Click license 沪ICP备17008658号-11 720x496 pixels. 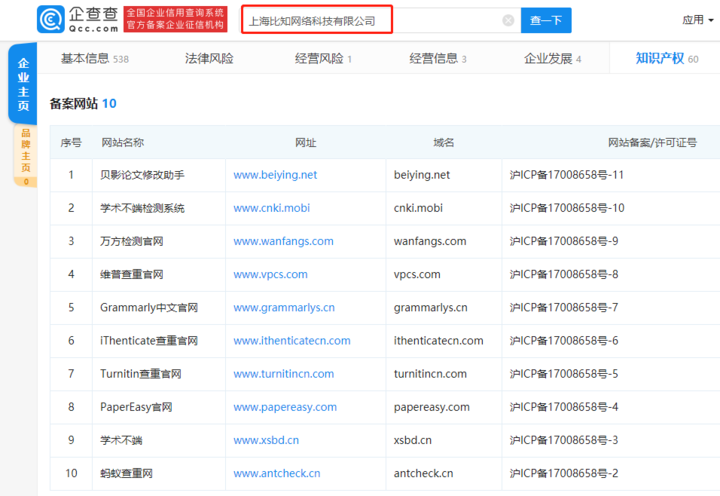(567, 175)
